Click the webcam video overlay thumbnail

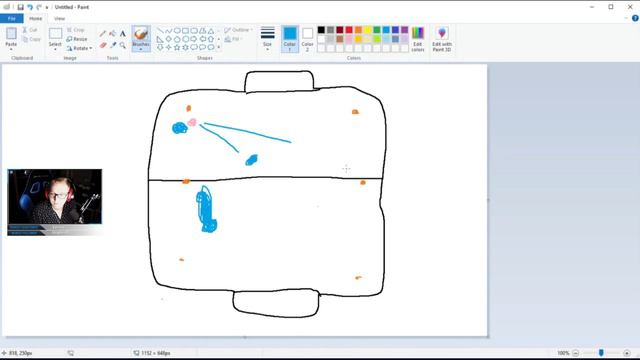click(55, 202)
